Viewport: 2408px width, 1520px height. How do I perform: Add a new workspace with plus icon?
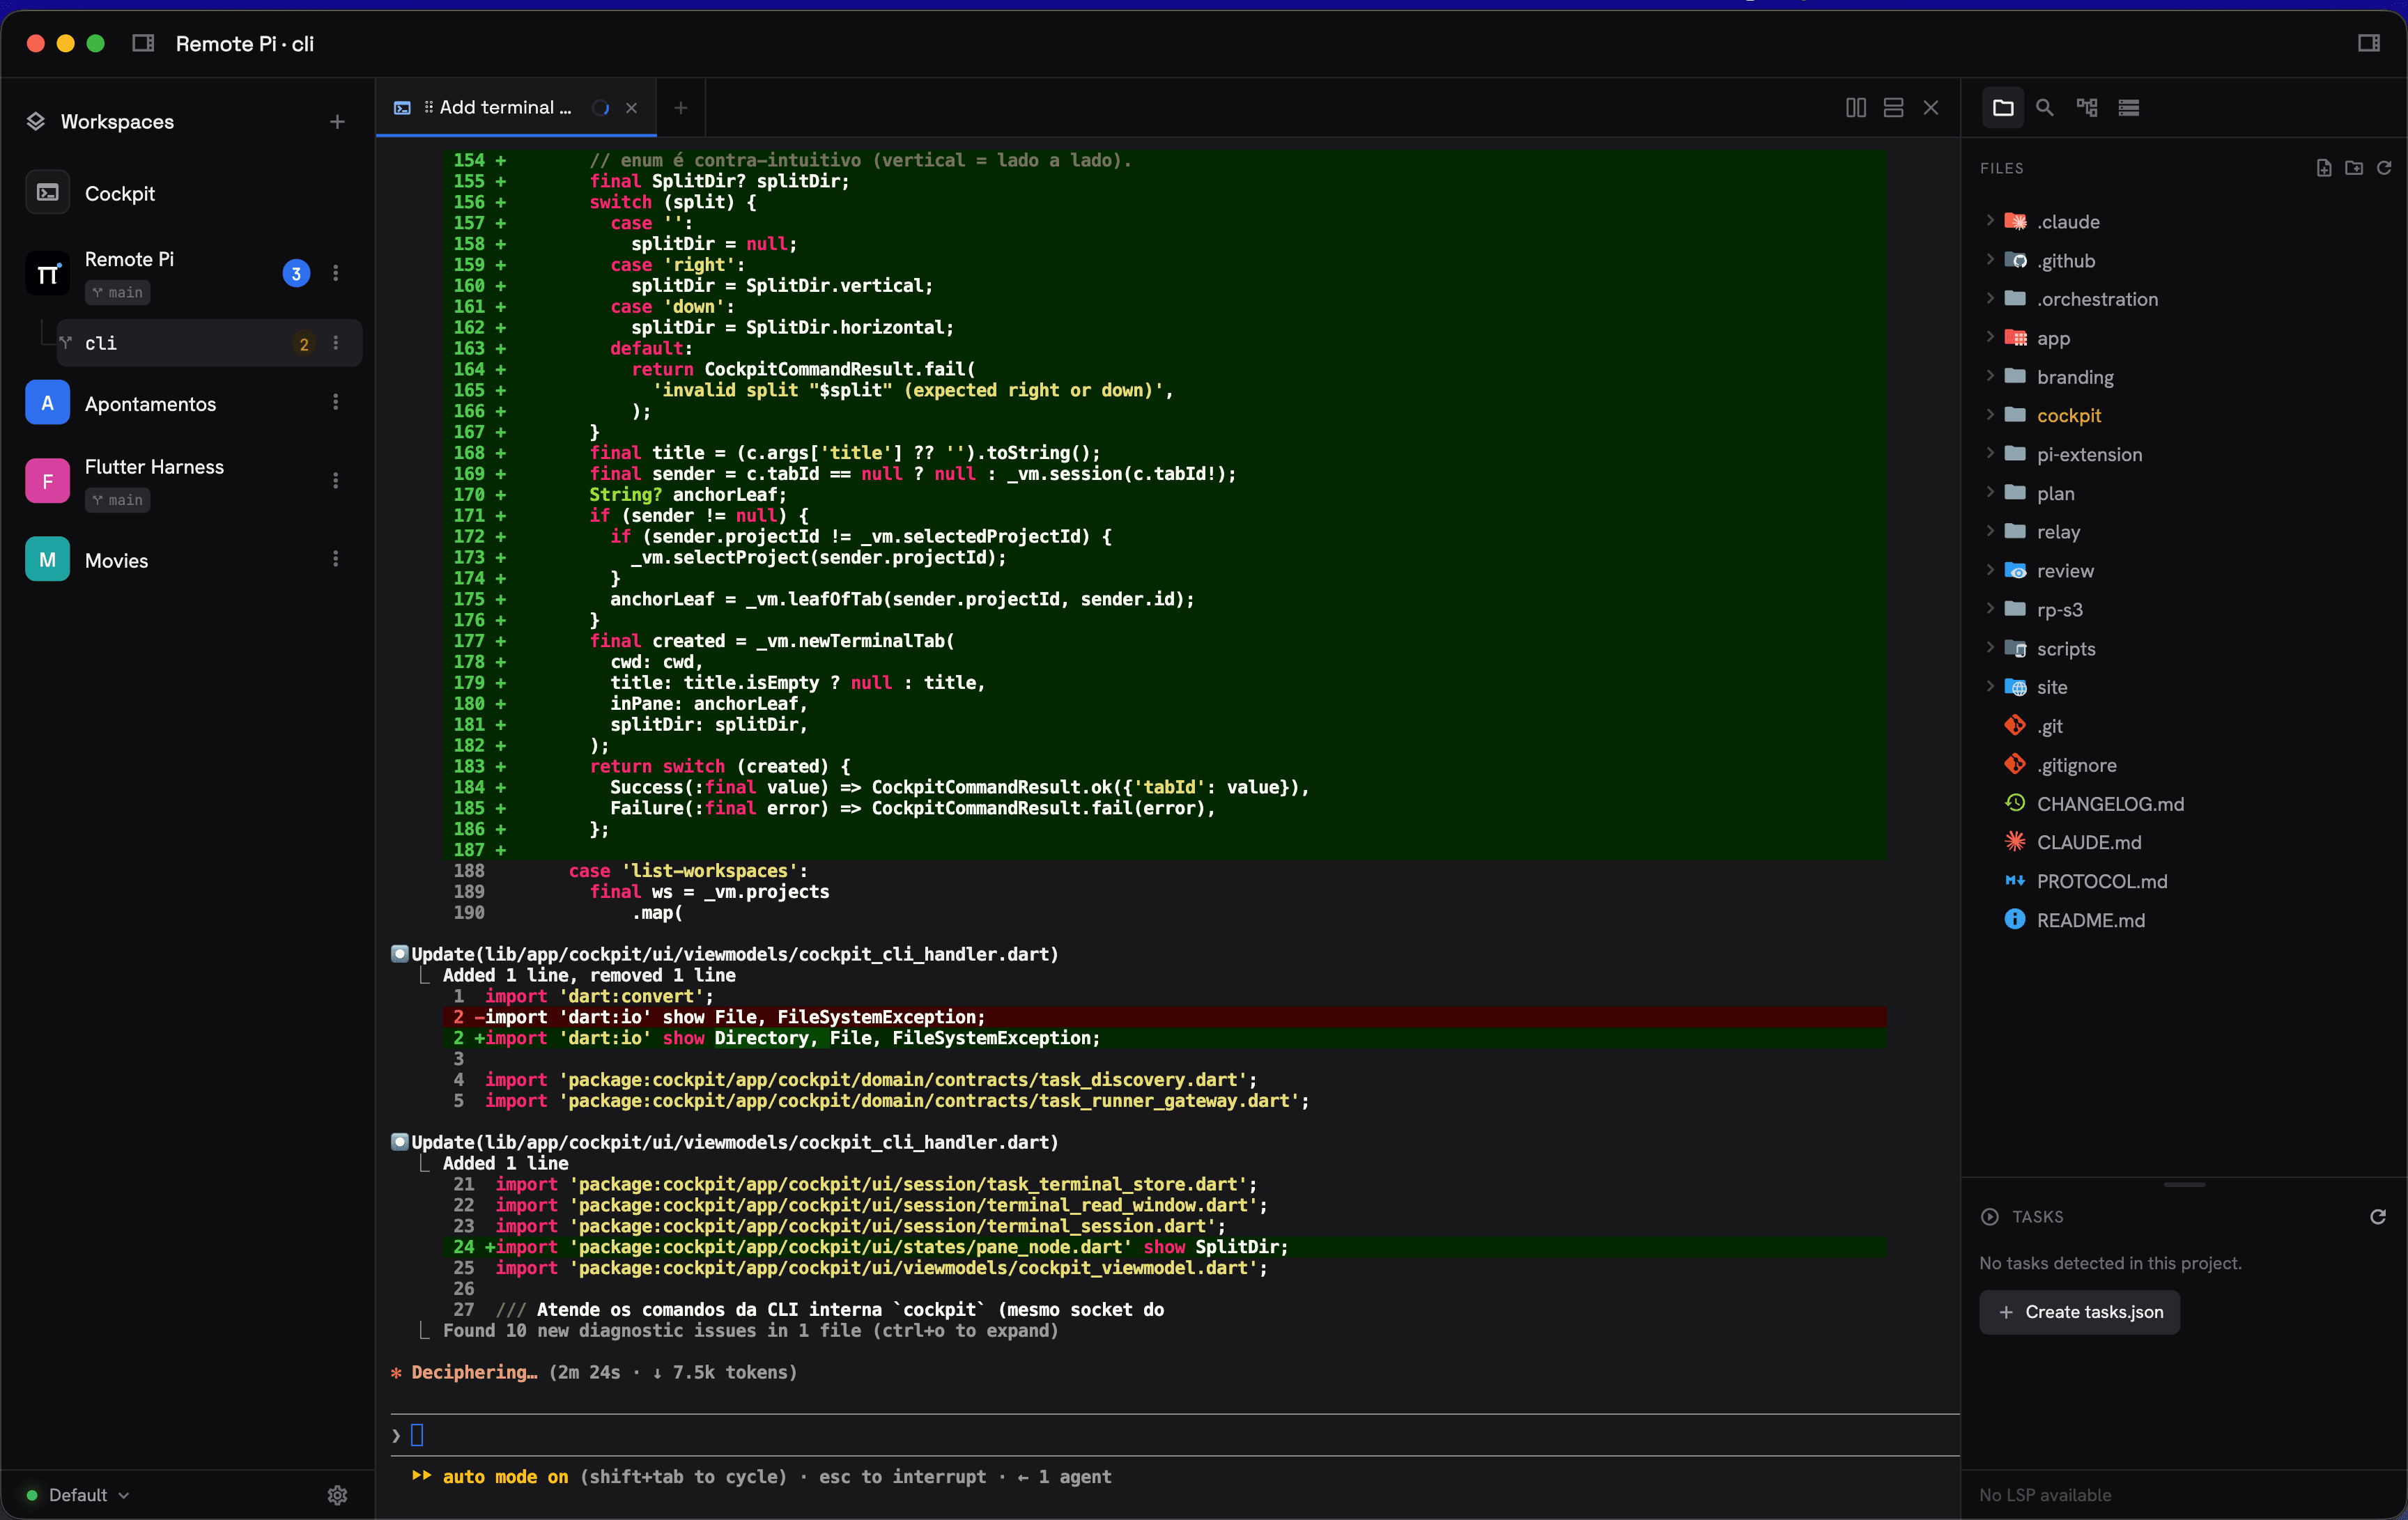(337, 121)
